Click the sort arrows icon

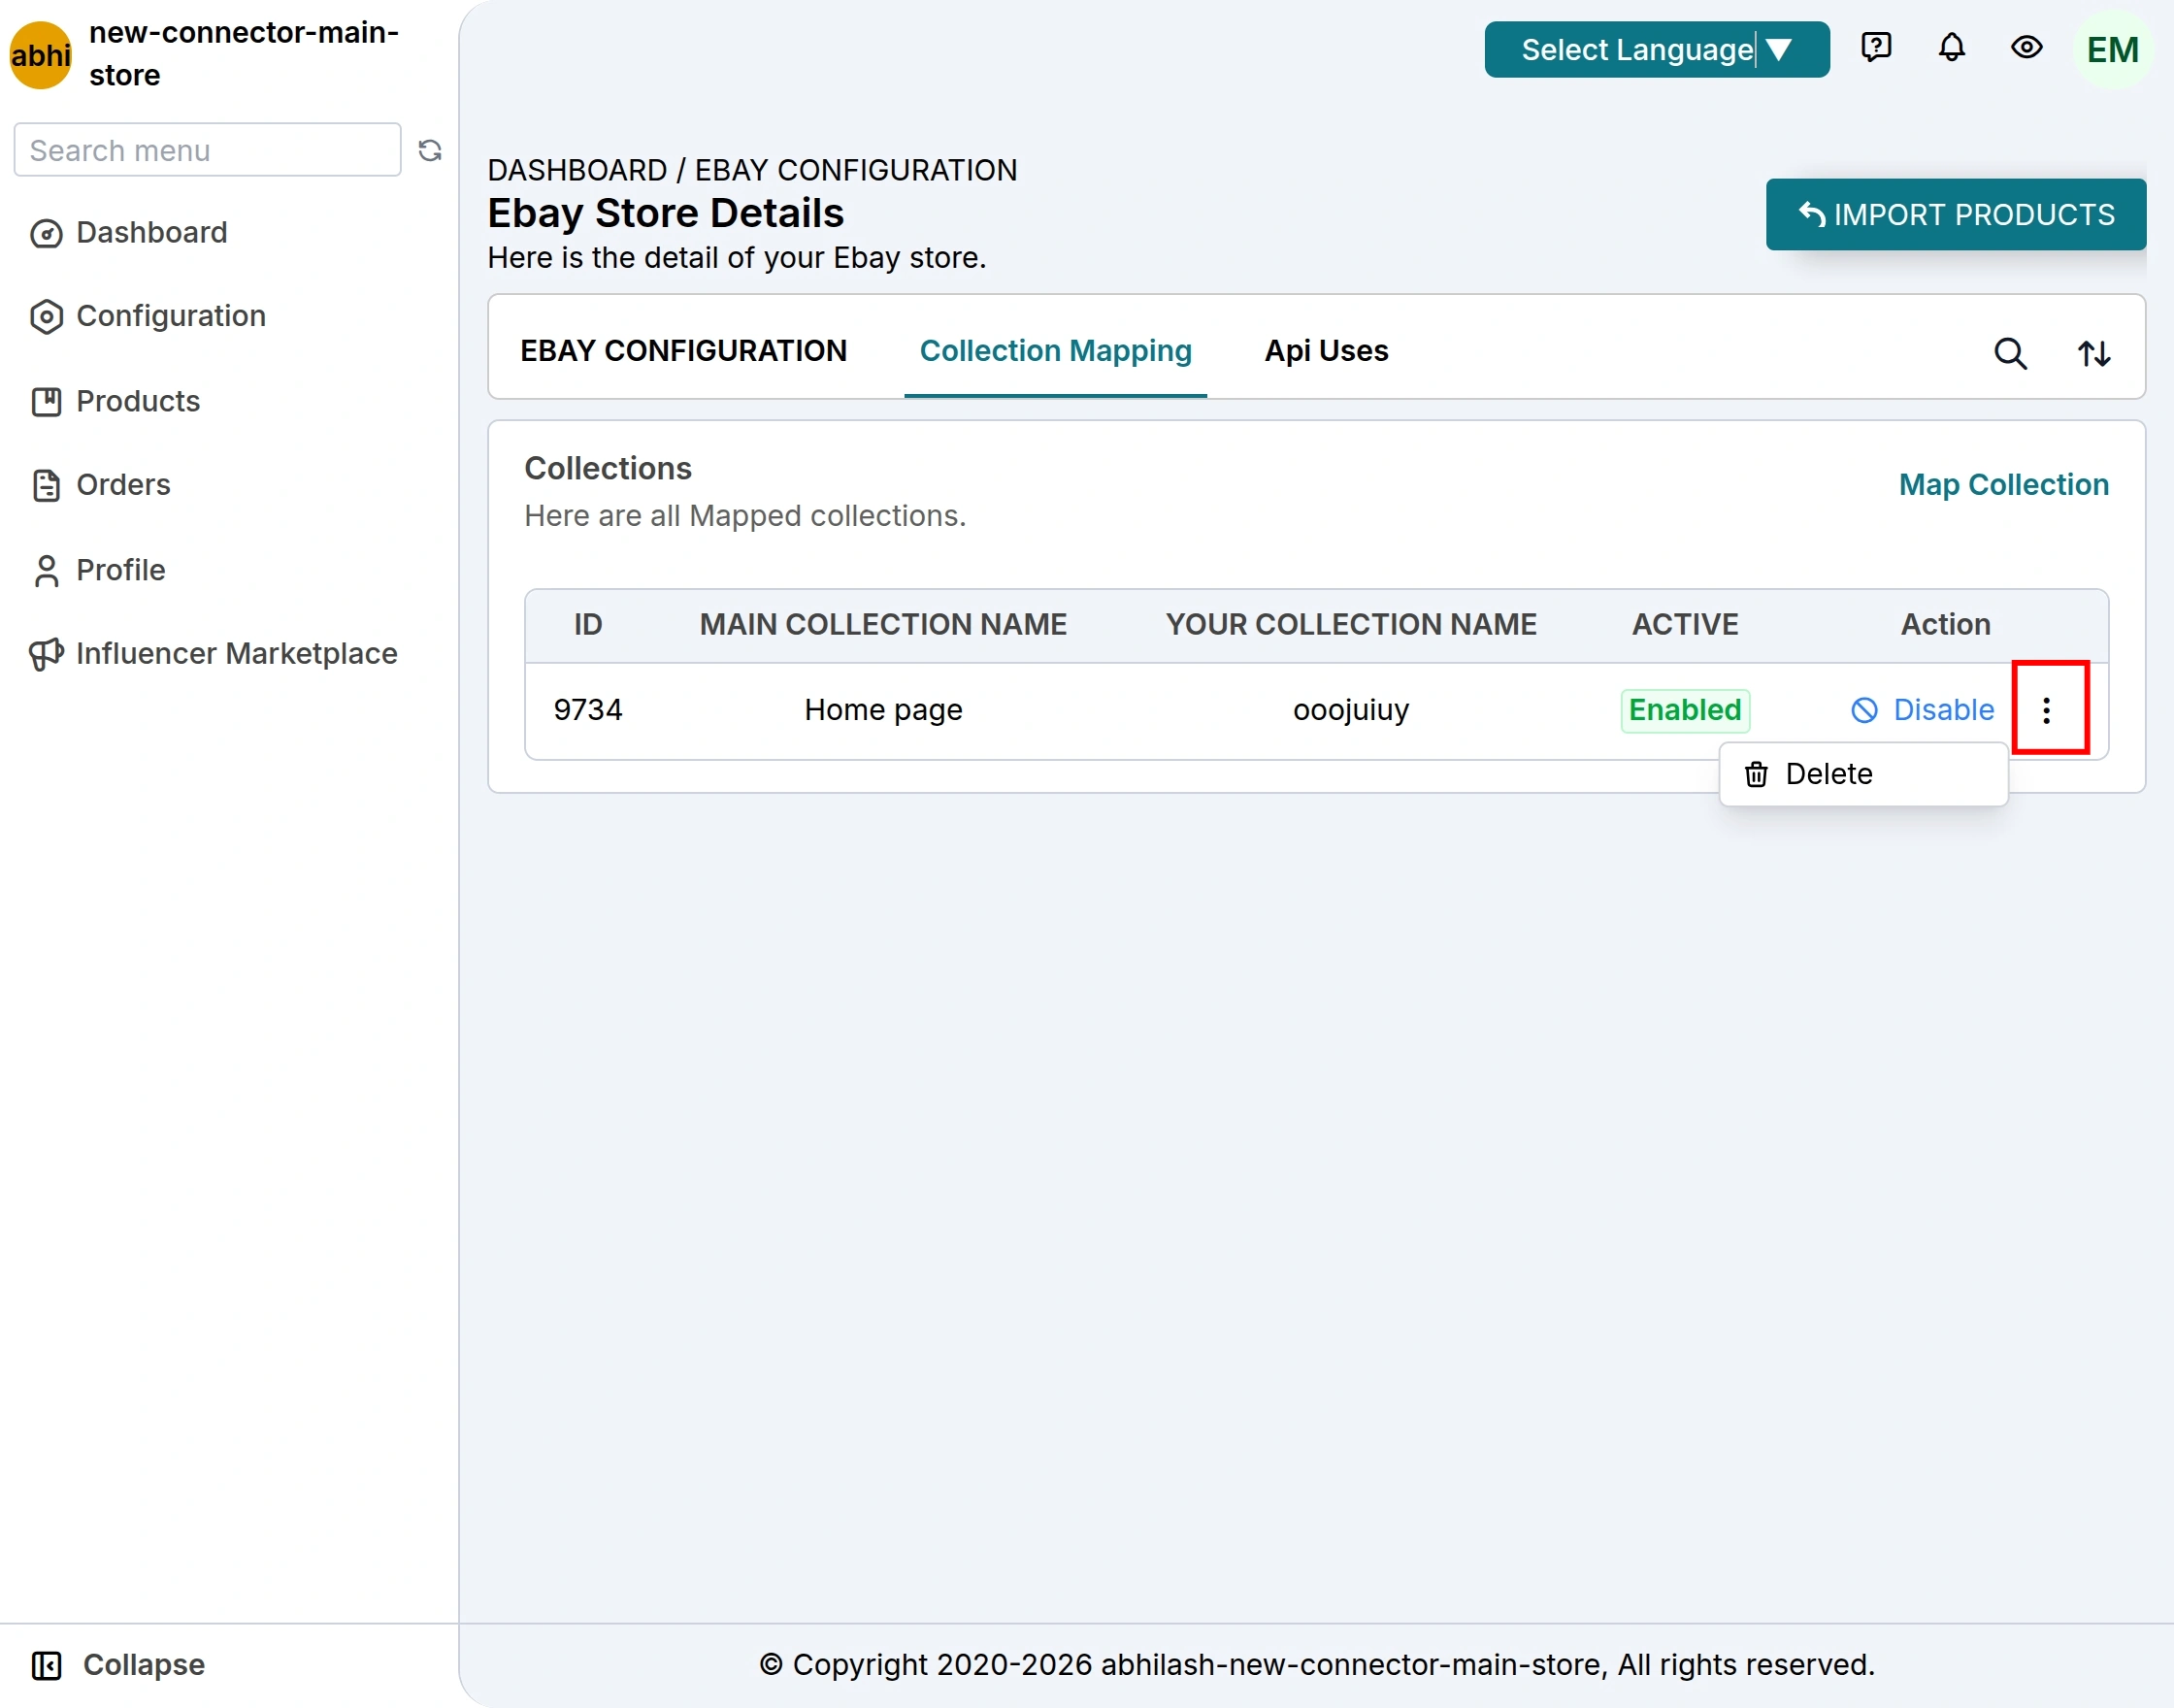pyautogui.click(x=2094, y=353)
